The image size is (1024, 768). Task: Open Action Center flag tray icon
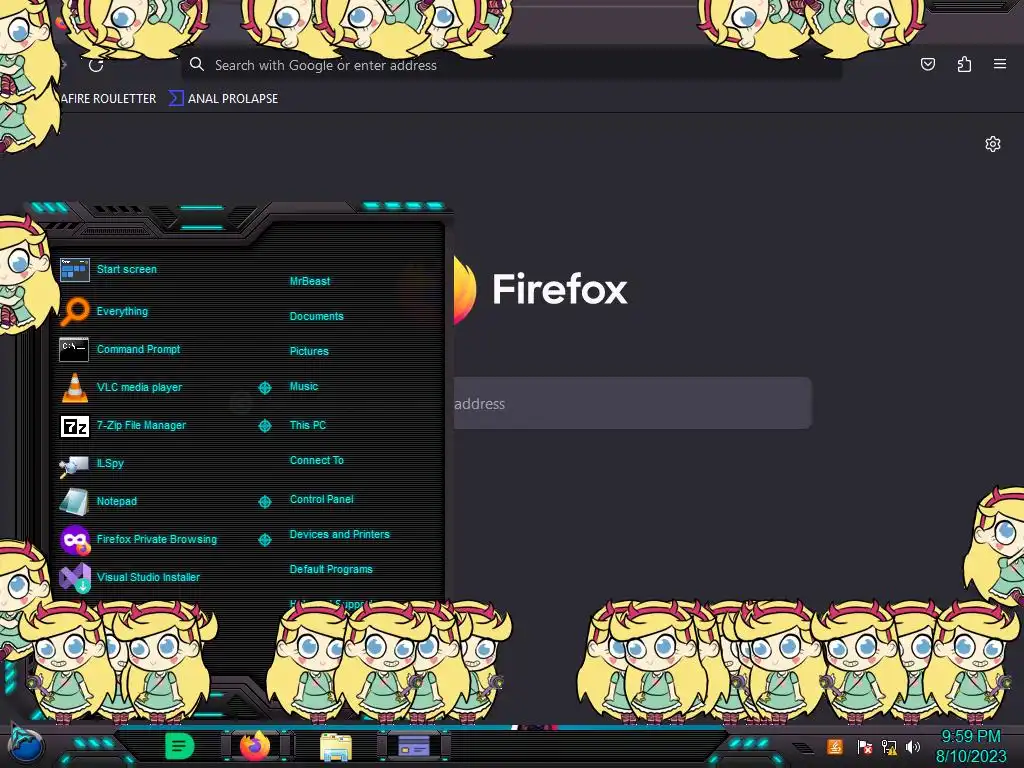coord(864,746)
